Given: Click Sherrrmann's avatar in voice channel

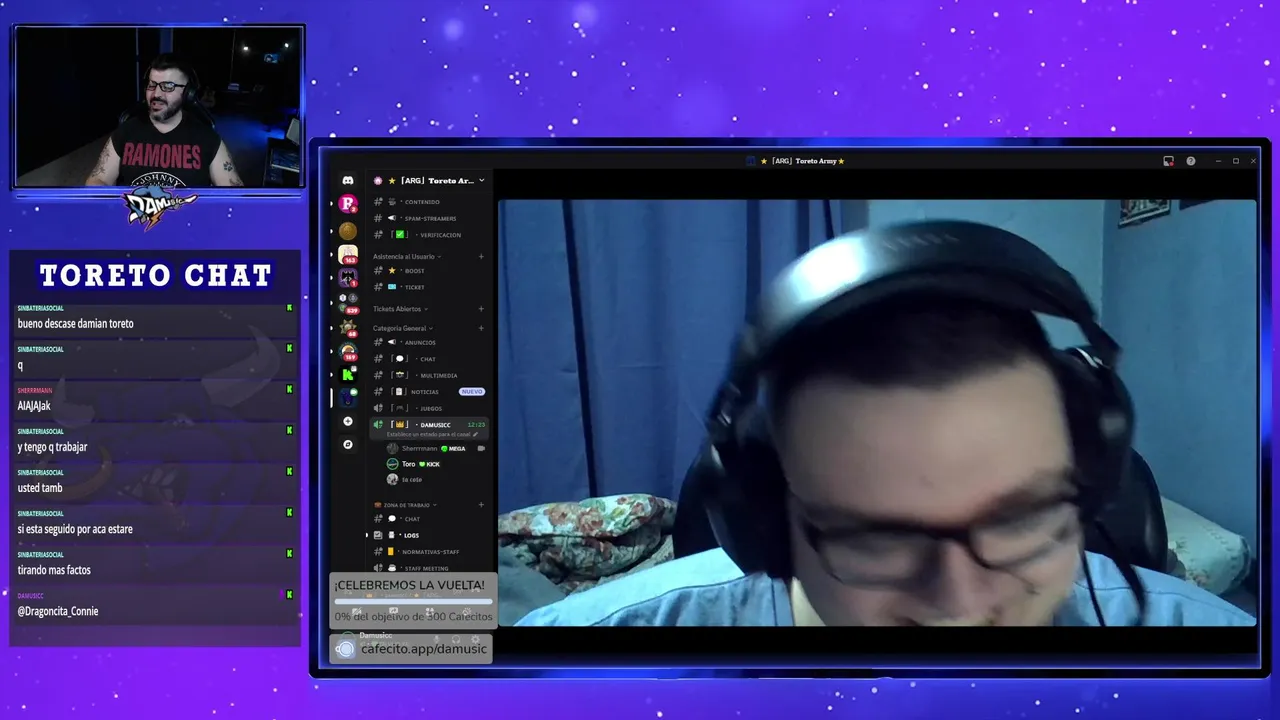Looking at the screenshot, I should pos(393,449).
